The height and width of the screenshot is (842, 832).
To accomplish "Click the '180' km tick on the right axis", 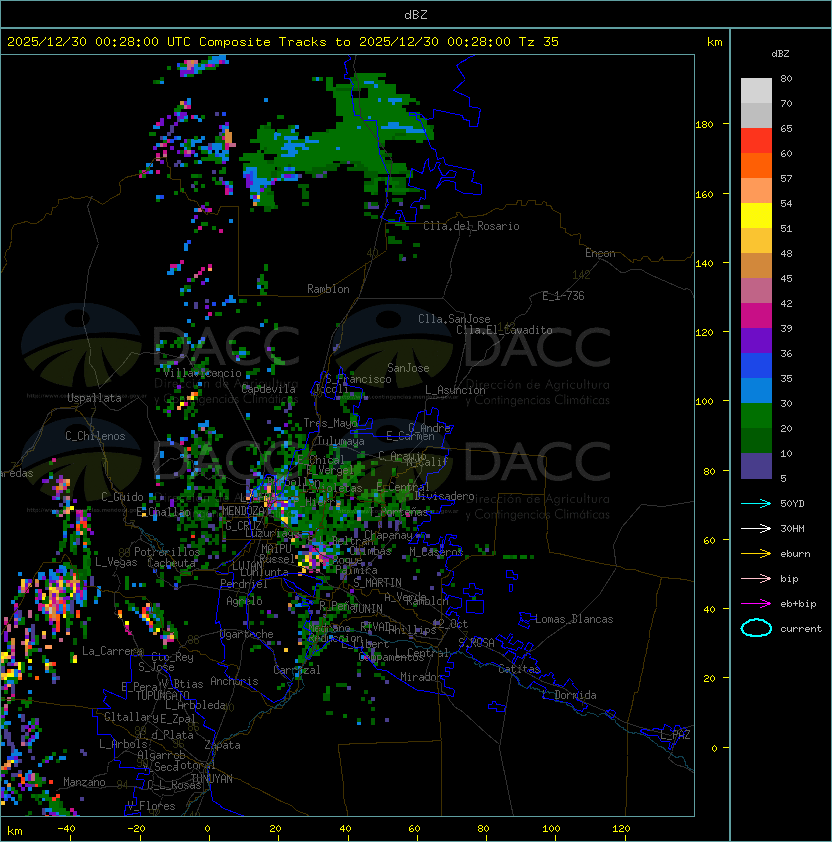I will (x=704, y=125).
